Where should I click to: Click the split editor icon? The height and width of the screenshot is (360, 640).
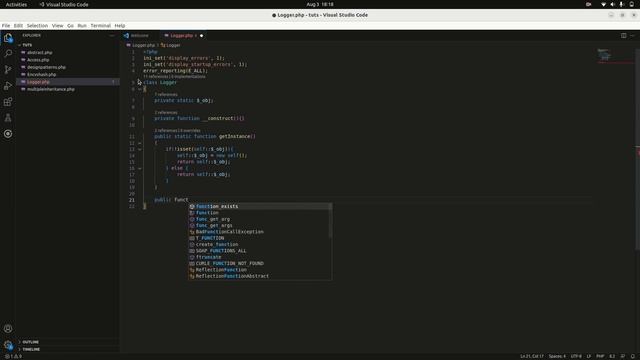[624, 36]
